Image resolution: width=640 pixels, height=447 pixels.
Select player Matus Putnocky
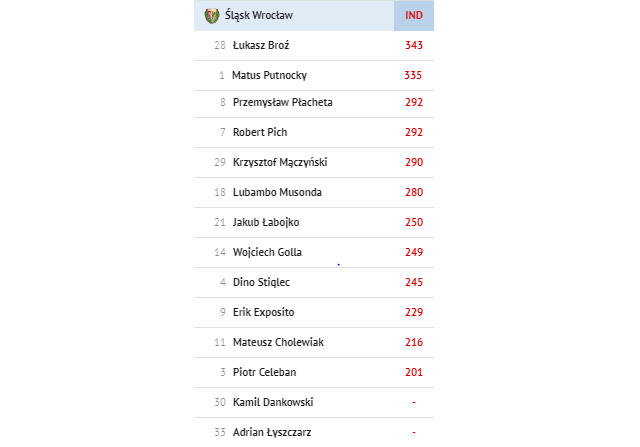(269, 76)
